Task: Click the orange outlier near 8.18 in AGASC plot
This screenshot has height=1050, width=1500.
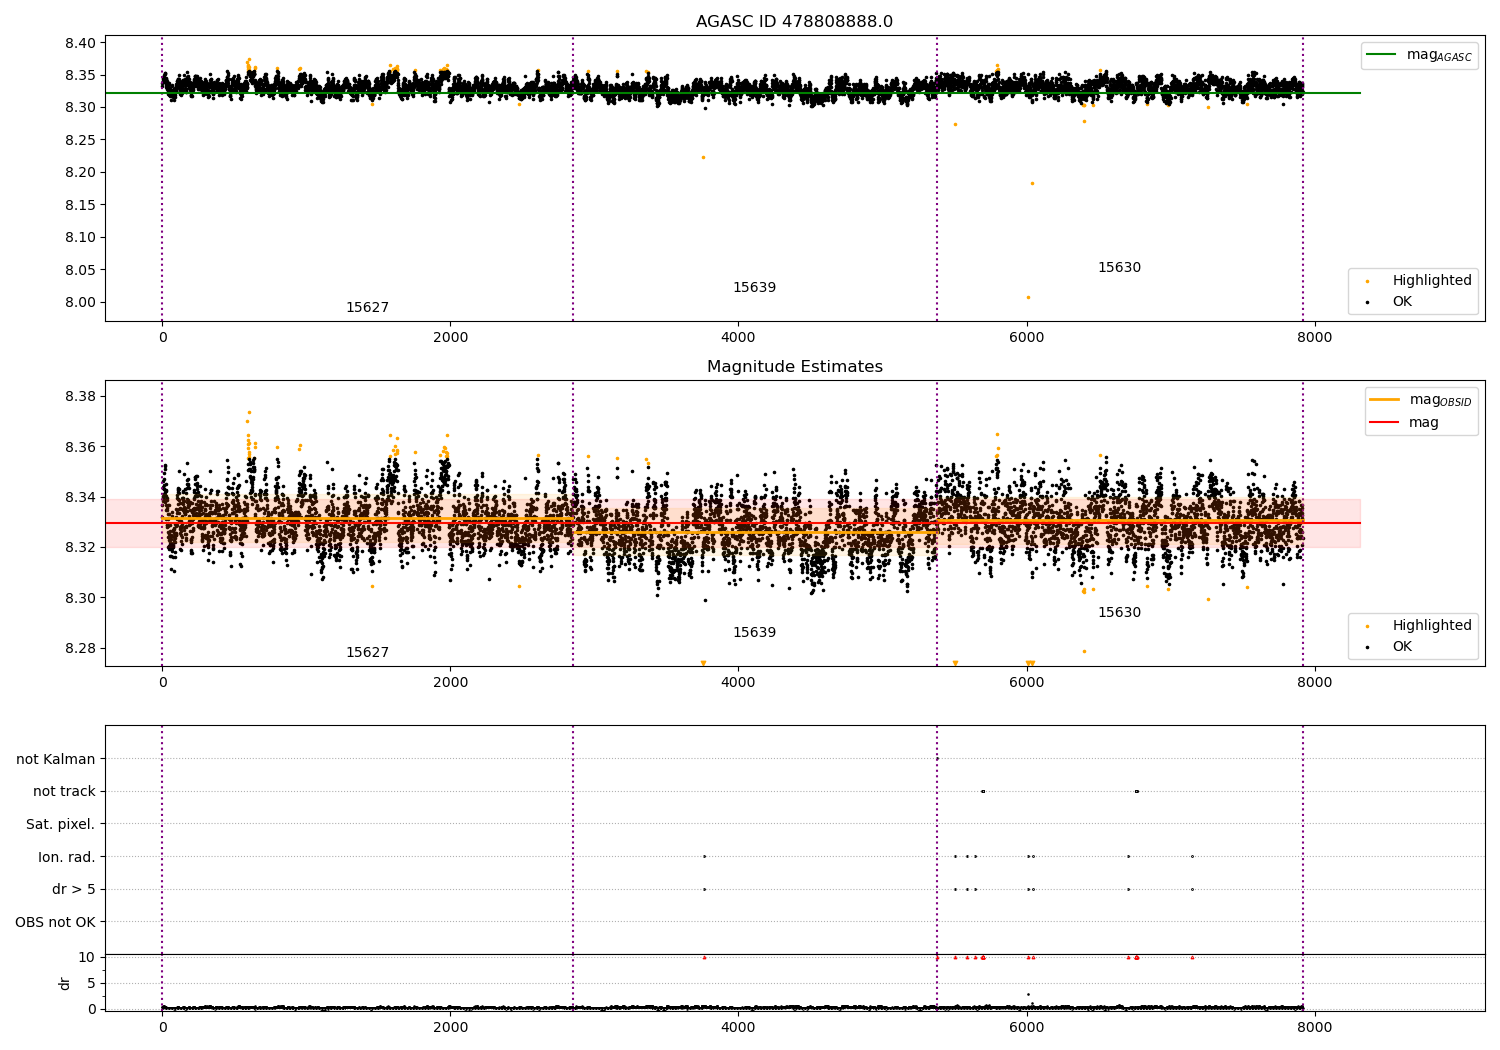Action: click(1032, 183)
